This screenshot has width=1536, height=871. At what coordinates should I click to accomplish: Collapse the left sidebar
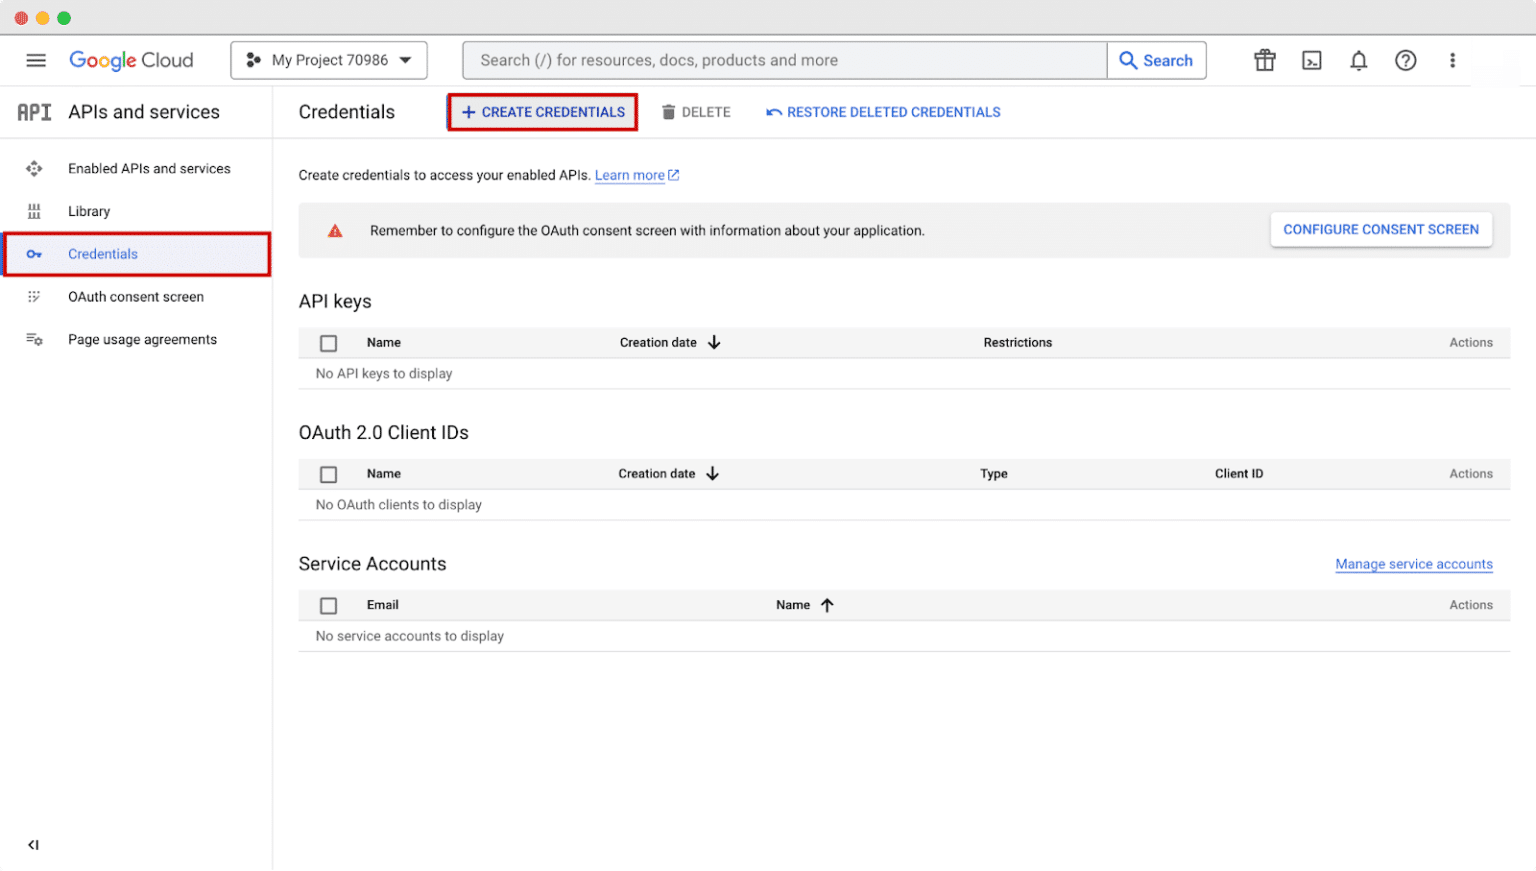pyautogui.click(x=33, y=844)
